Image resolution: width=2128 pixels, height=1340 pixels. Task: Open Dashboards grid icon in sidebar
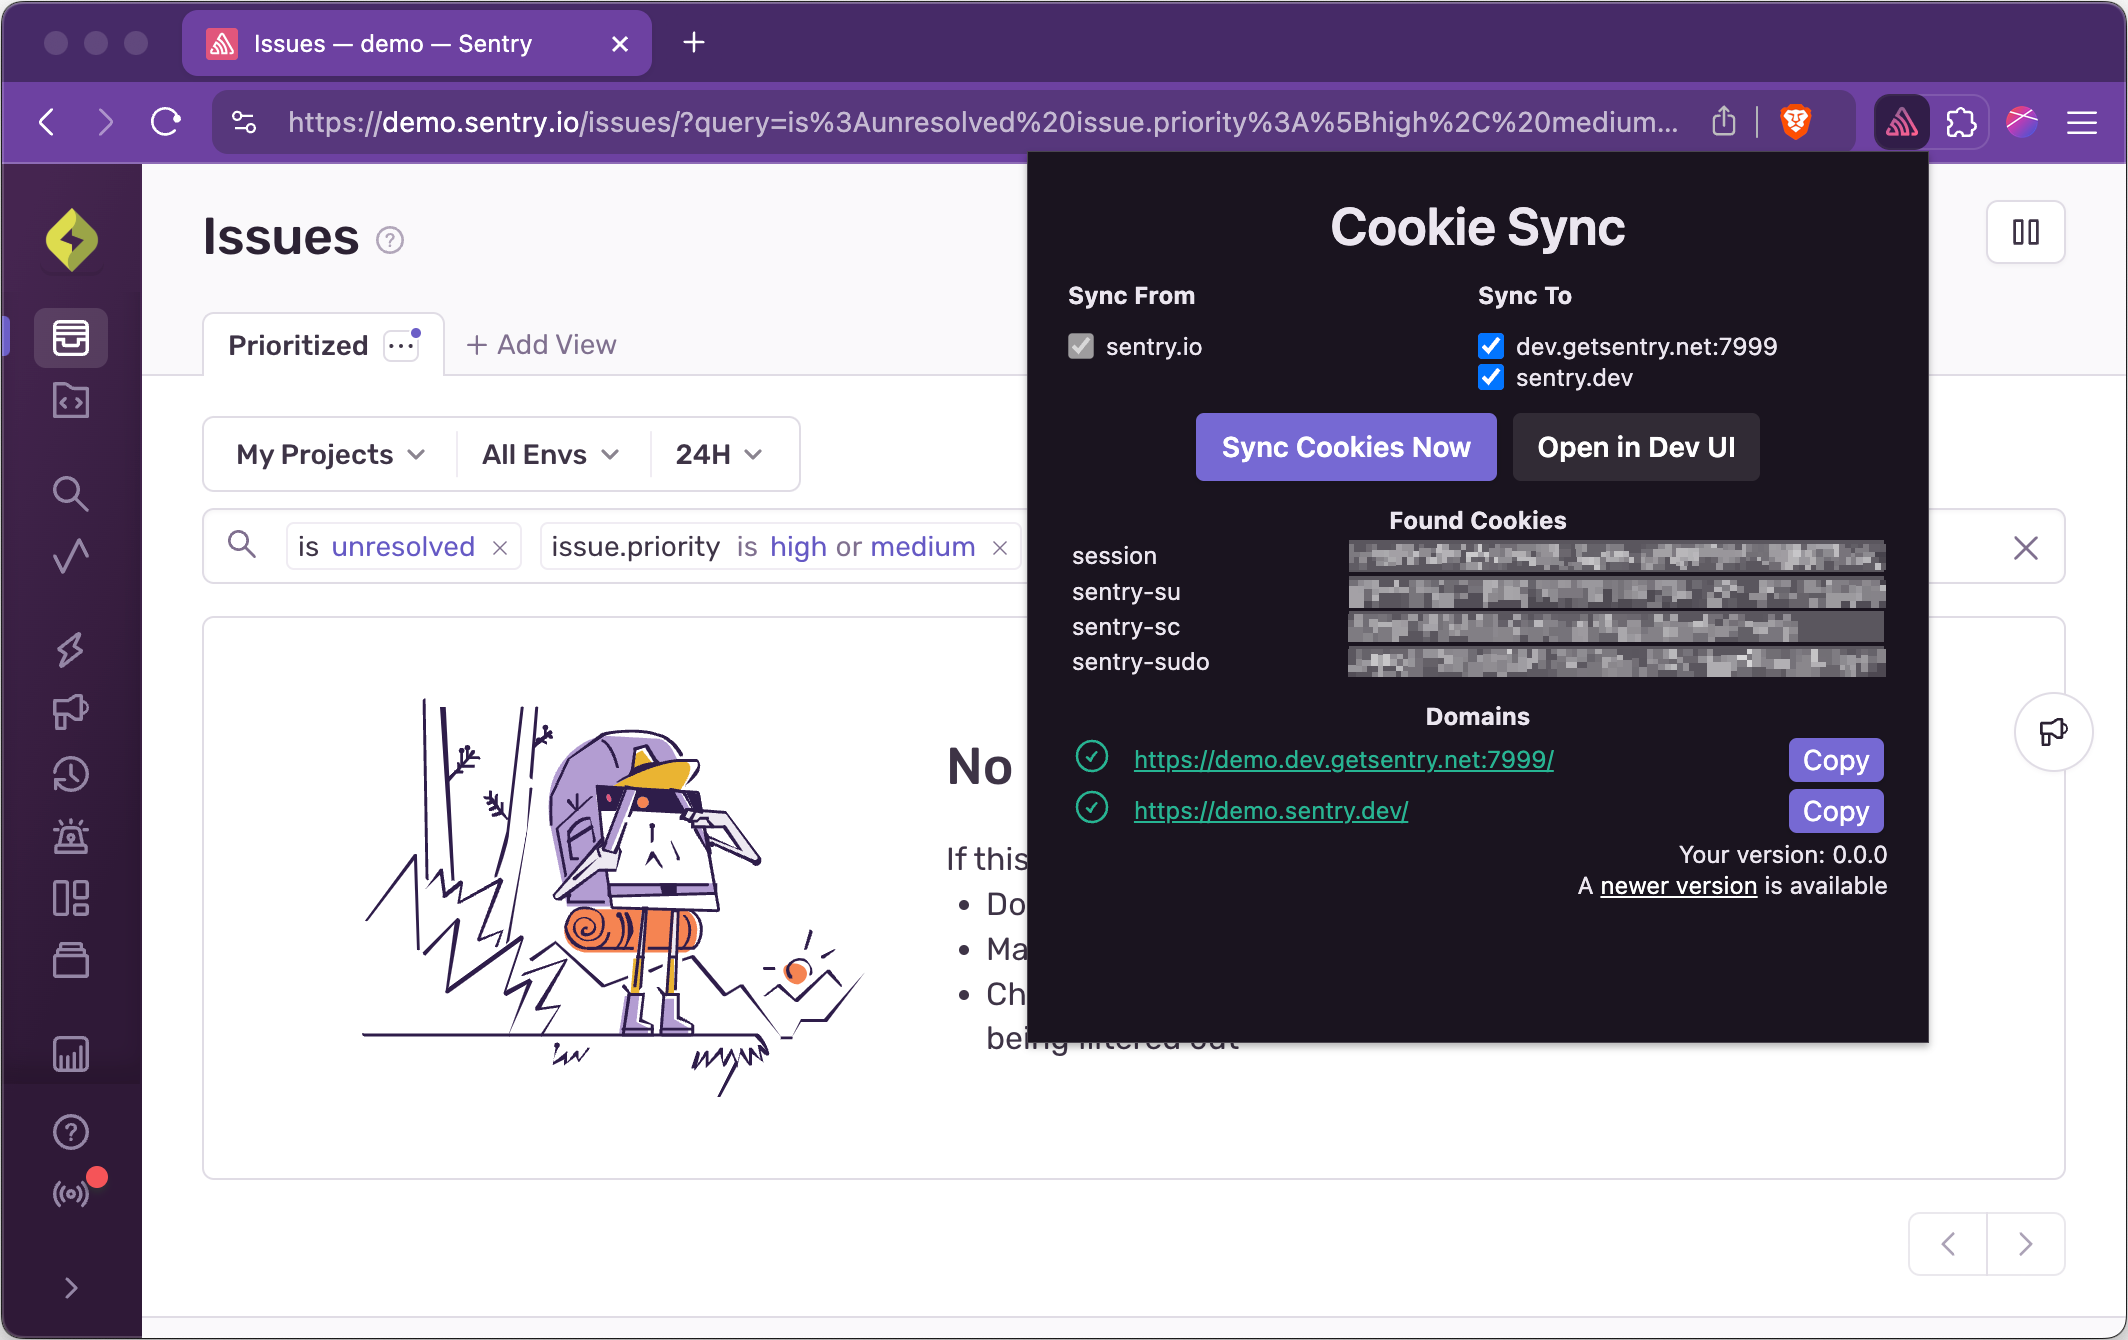[70, 898]
